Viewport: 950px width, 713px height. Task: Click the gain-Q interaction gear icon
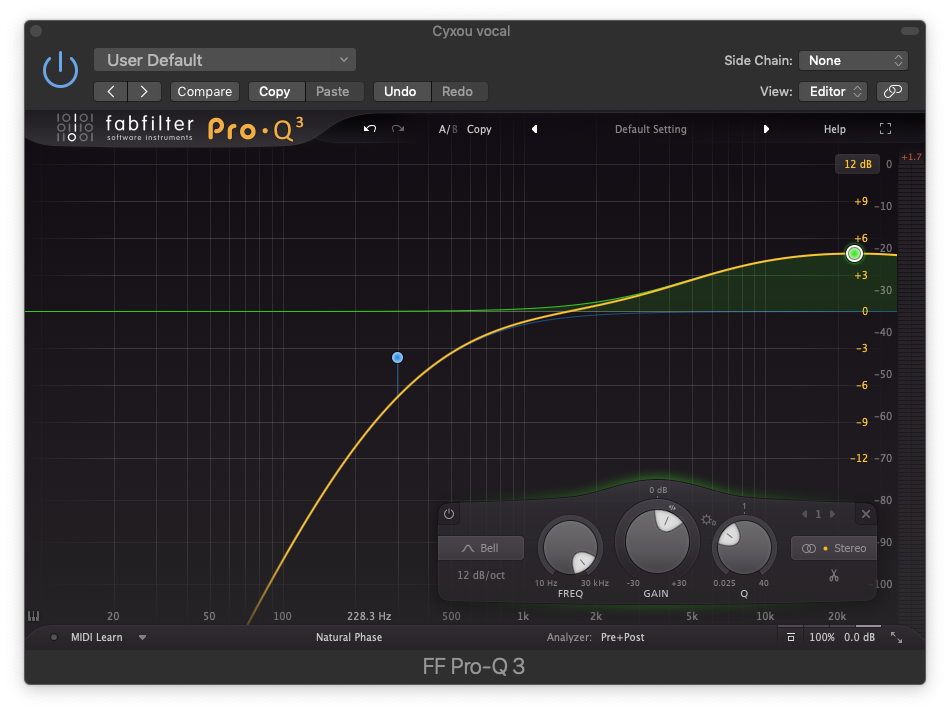(708, 520)
